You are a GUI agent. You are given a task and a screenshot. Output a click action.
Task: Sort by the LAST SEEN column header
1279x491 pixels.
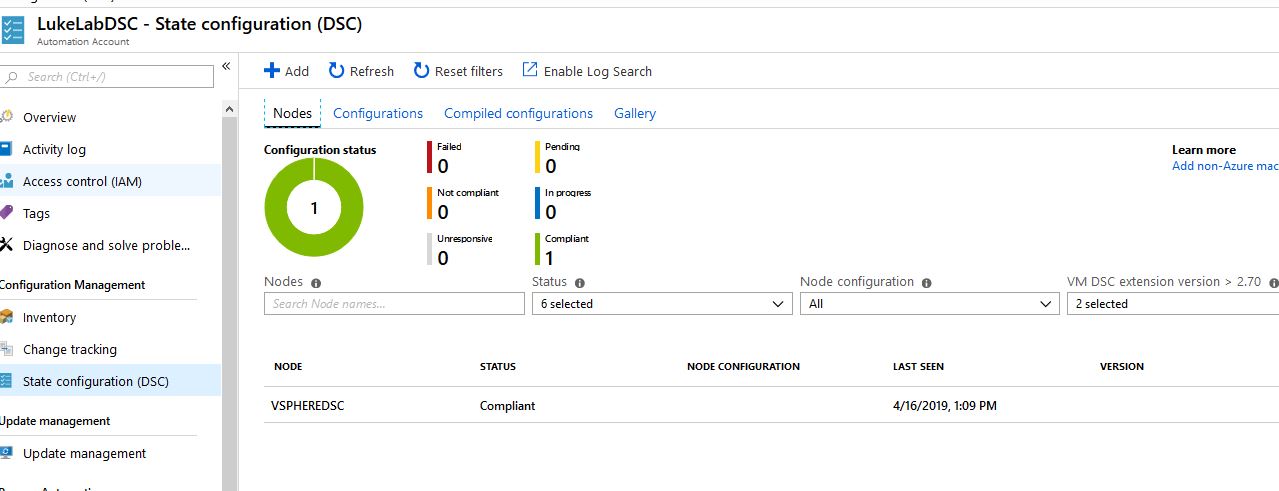918,367
